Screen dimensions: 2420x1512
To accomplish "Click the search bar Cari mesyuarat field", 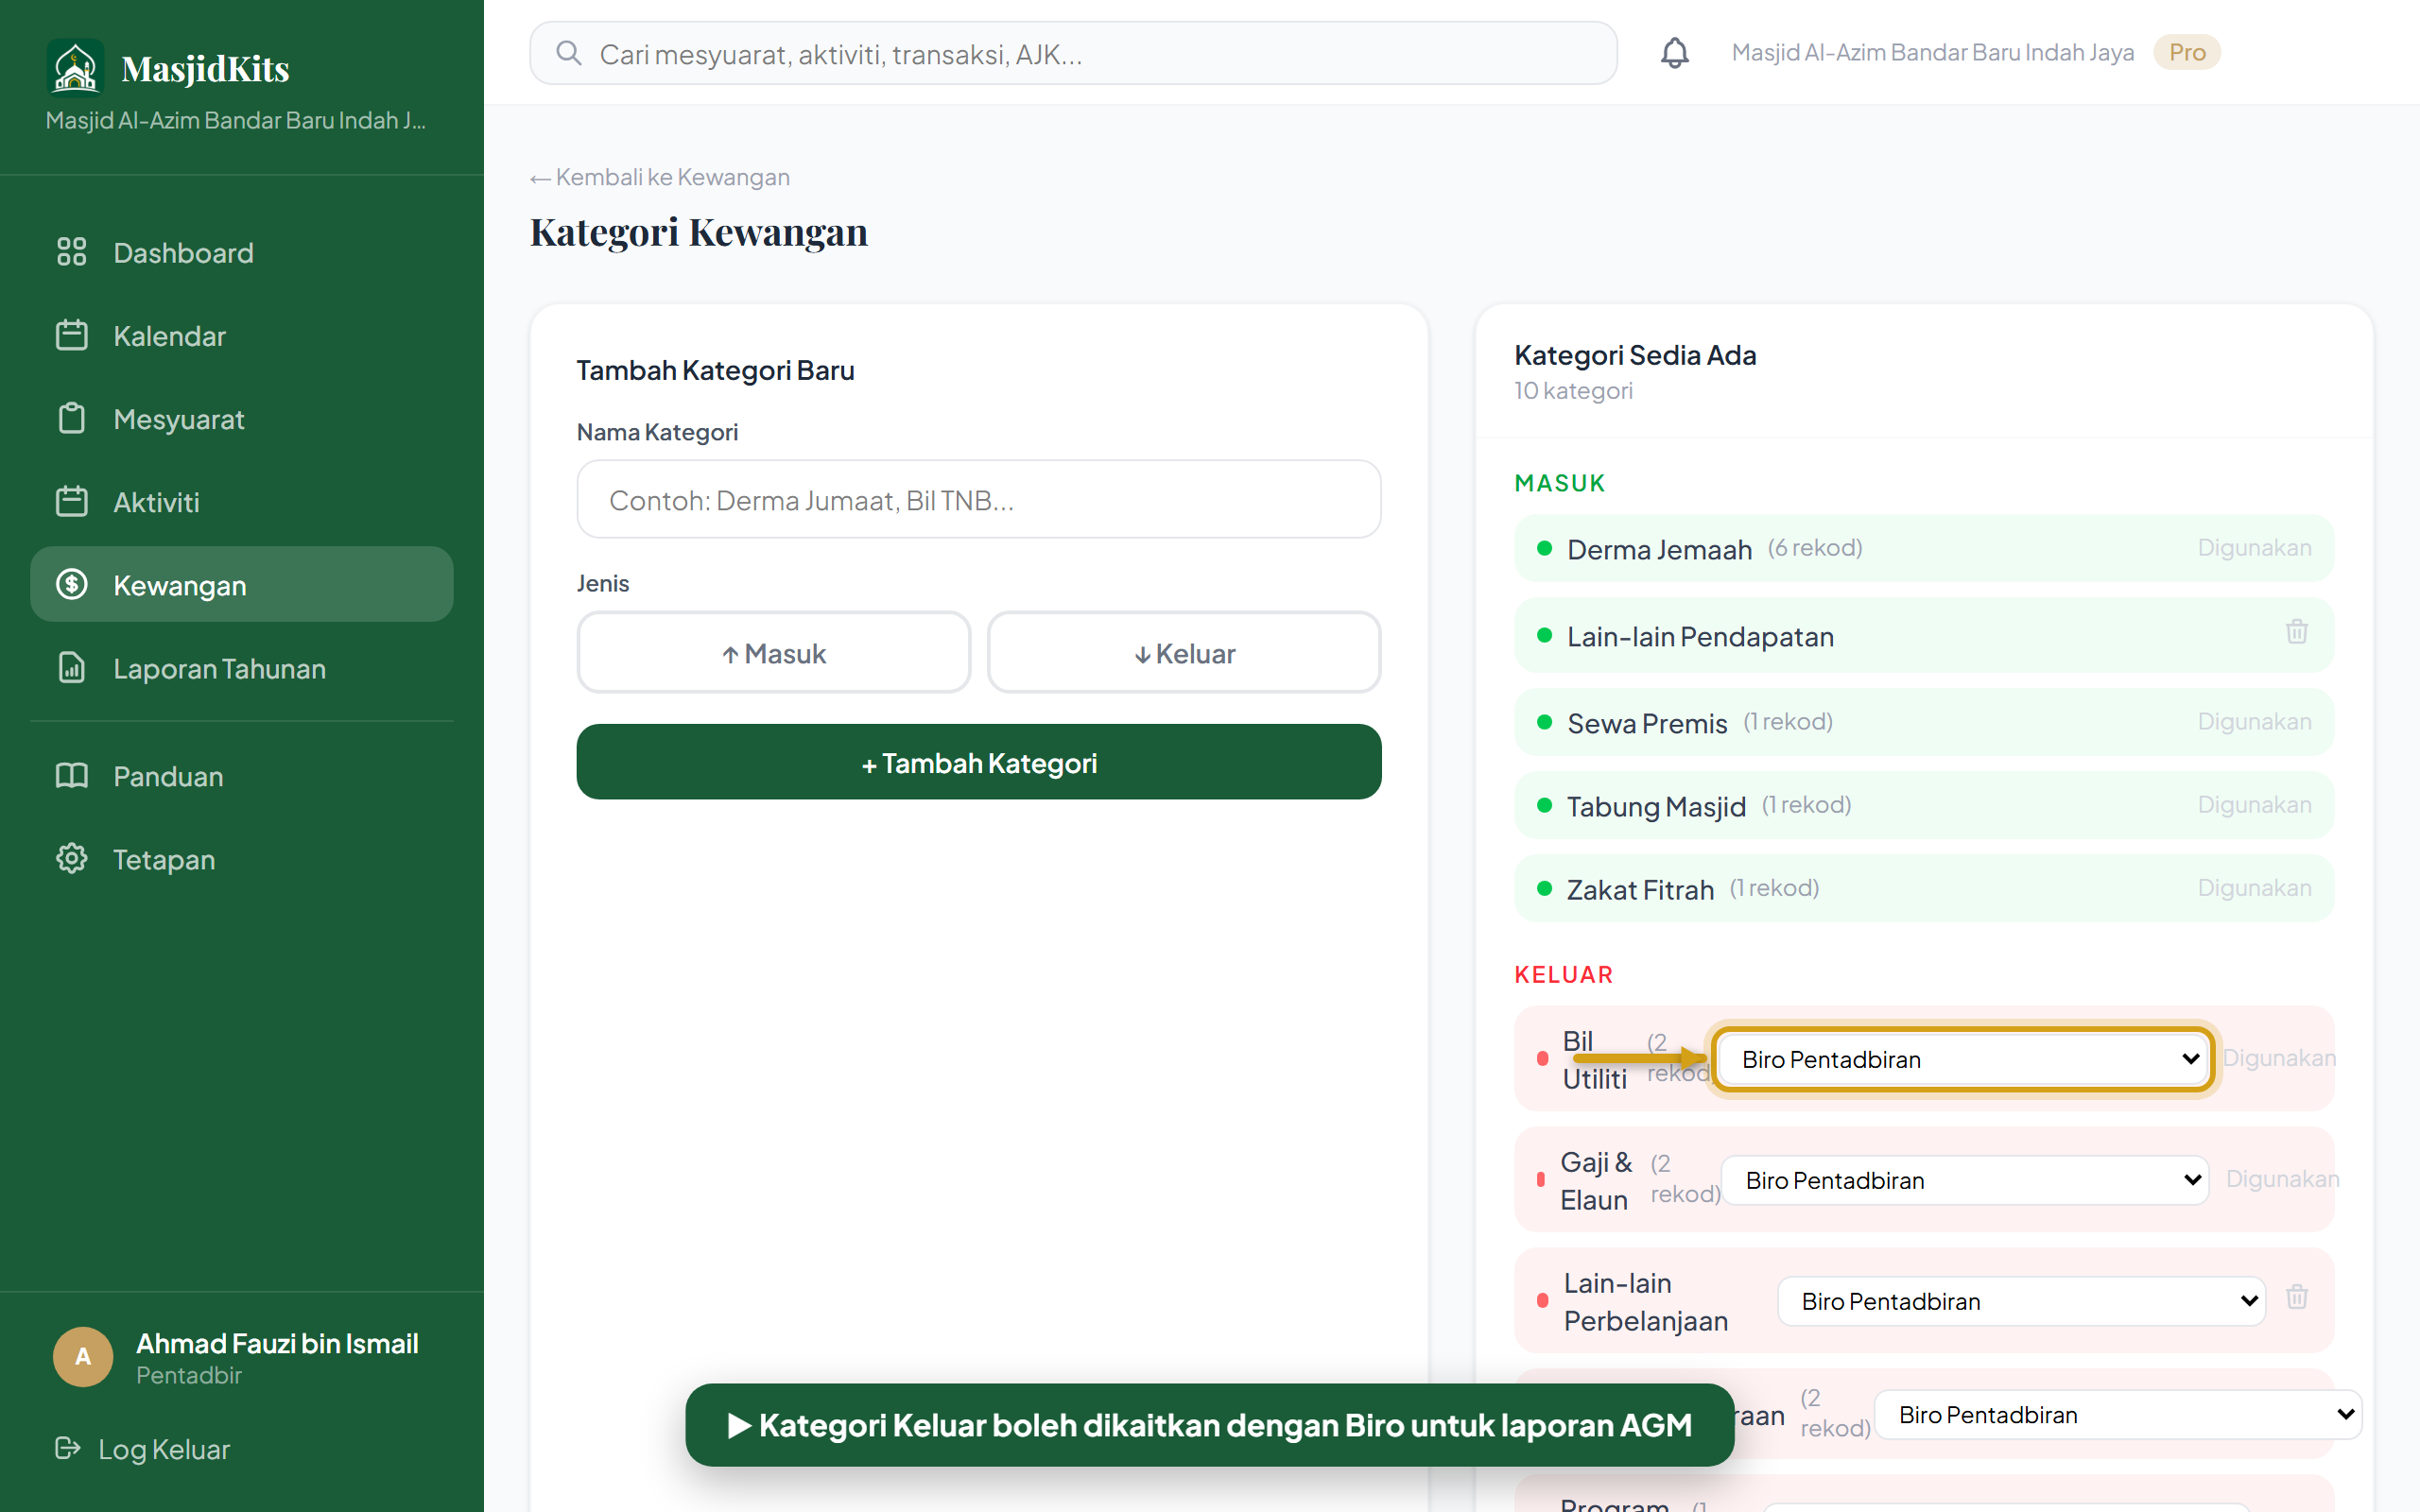I will click(x=1073, y=53).
